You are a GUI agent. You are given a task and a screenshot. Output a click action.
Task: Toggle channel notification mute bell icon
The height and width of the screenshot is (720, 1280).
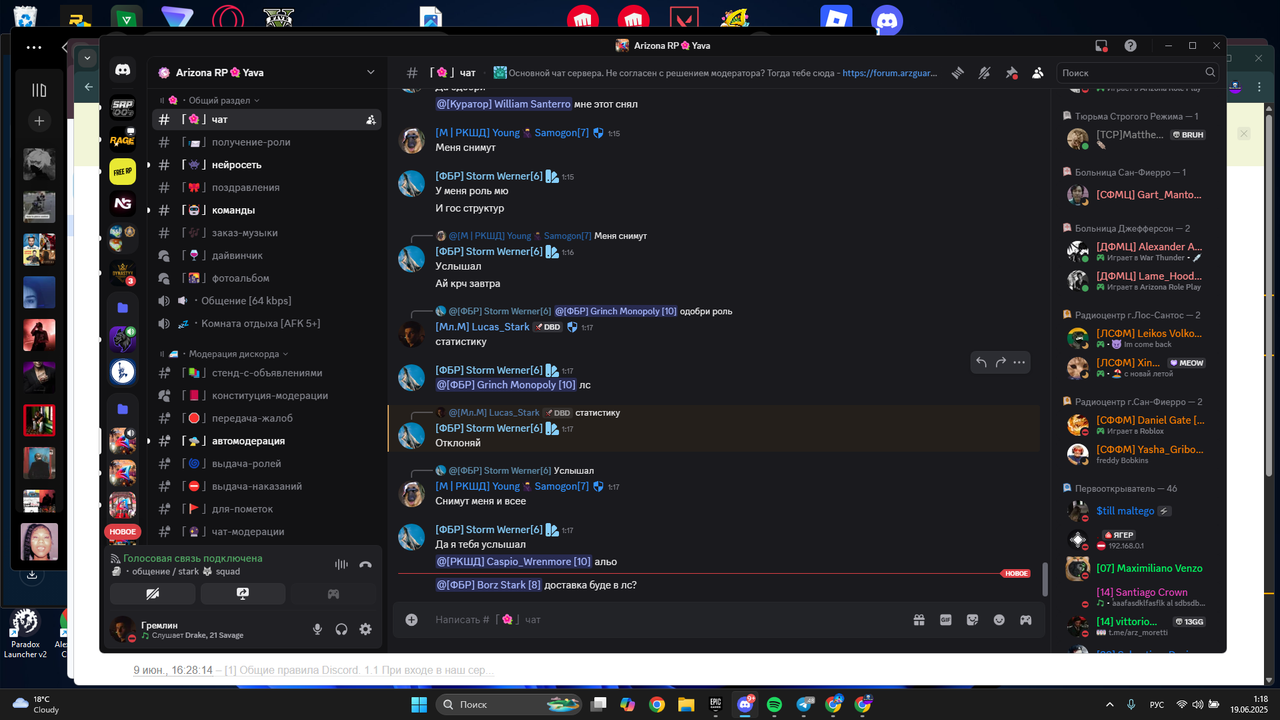(984, 73)
